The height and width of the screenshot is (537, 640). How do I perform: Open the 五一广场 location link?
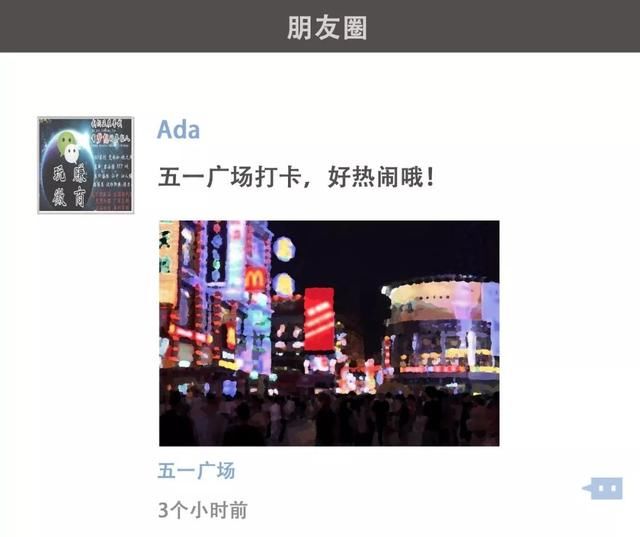pyautogui.click(x=196, y=470)
